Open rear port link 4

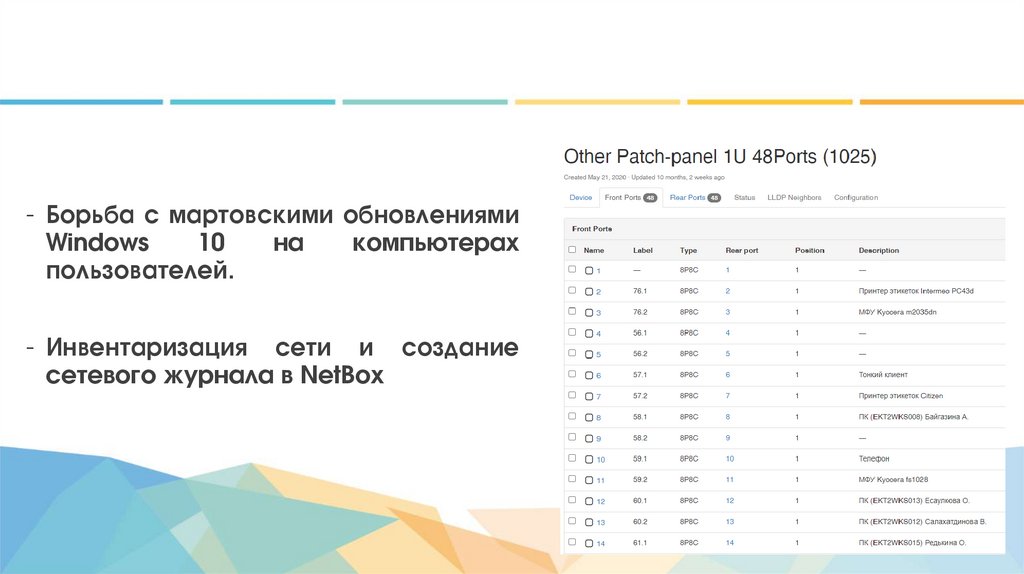pyautogui.click(x=728, y=333)
